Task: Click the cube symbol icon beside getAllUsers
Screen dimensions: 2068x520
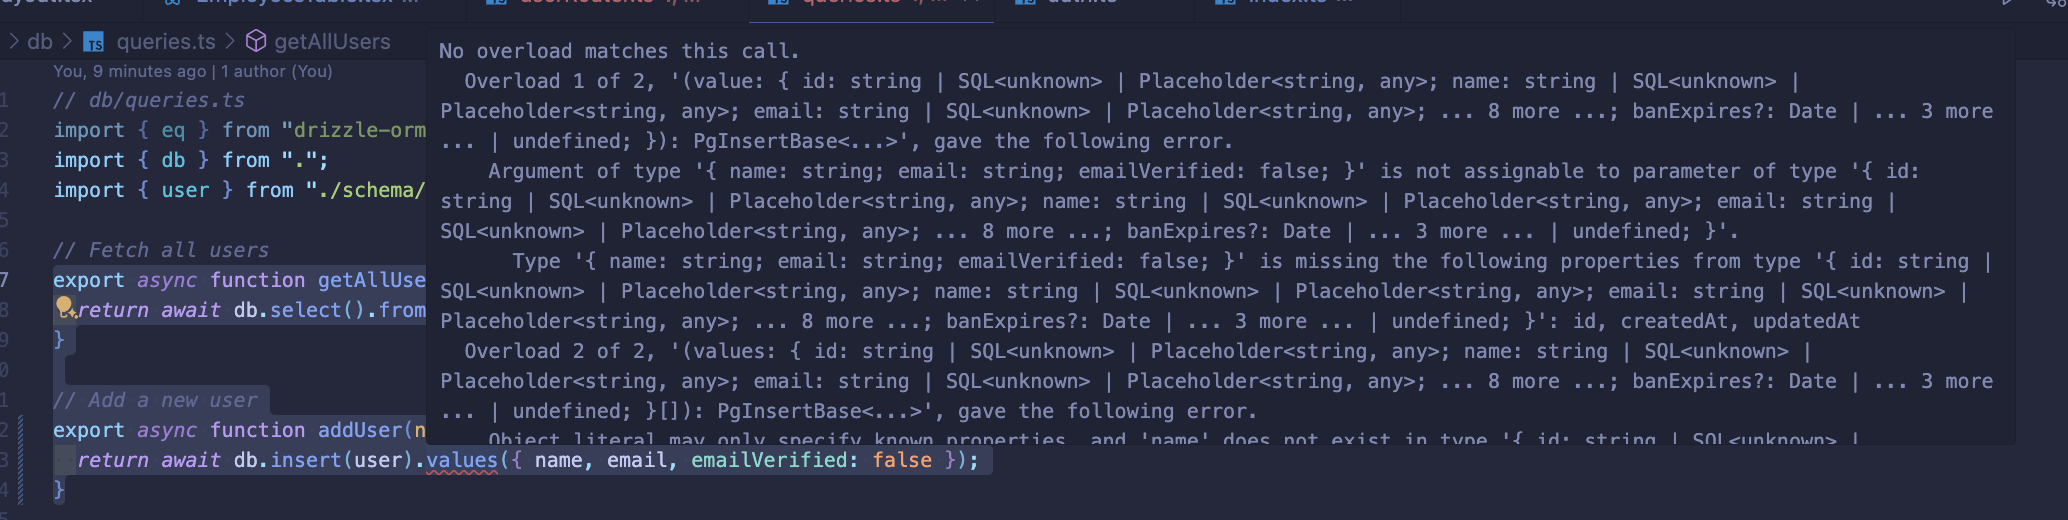Action: coord(256,41)
